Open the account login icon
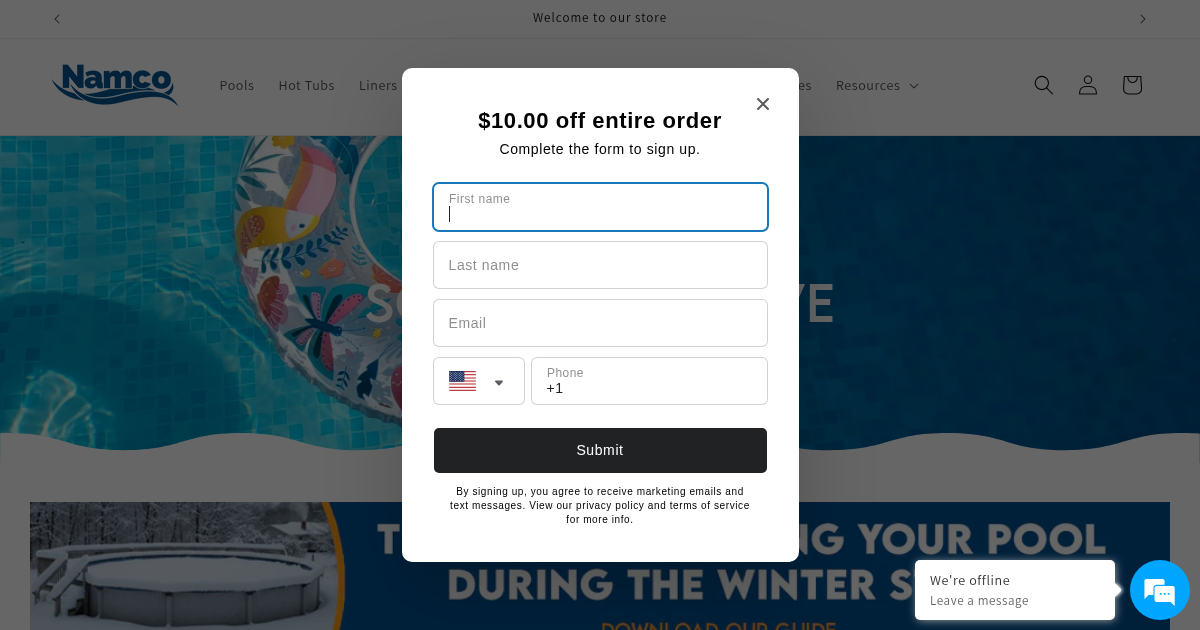The height and width of the screenshot is (630, 1200). [1088, 85]
